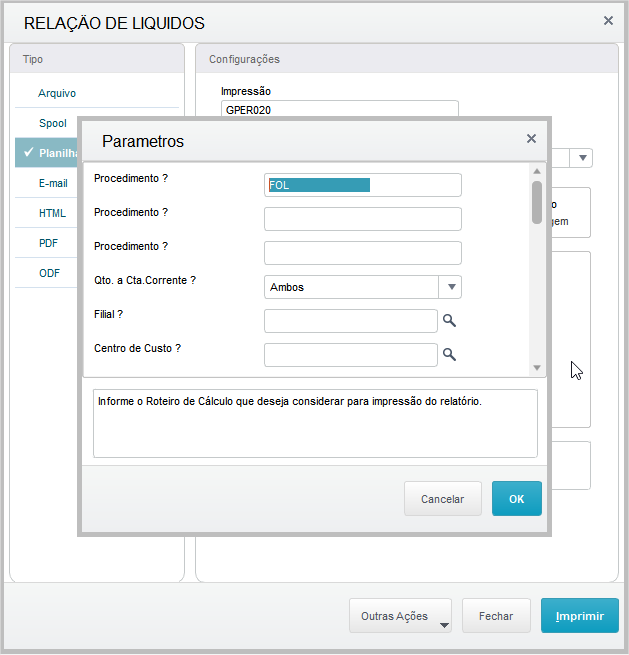Select the HTML output type
The height and width of the screenshot is (655, 629).
(x=47, y=213)
